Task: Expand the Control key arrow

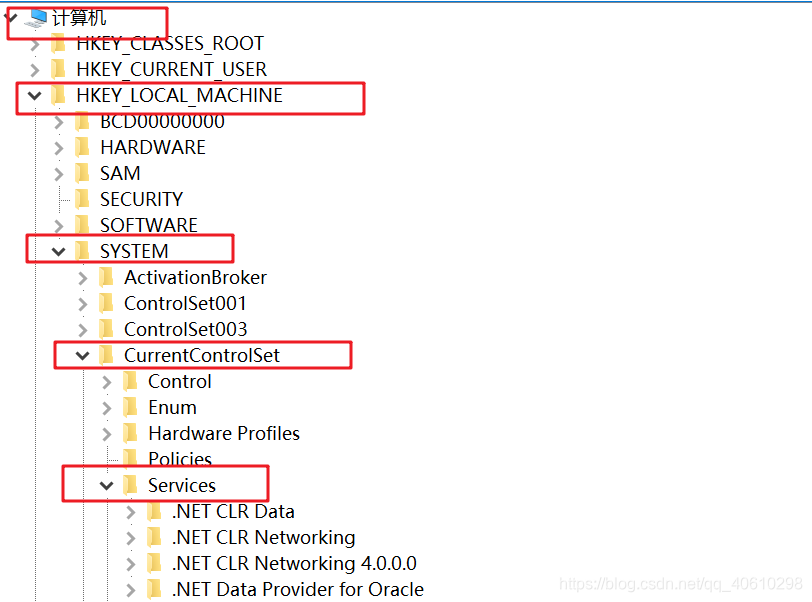Action: pyautogui.click(x=107, y=383)
